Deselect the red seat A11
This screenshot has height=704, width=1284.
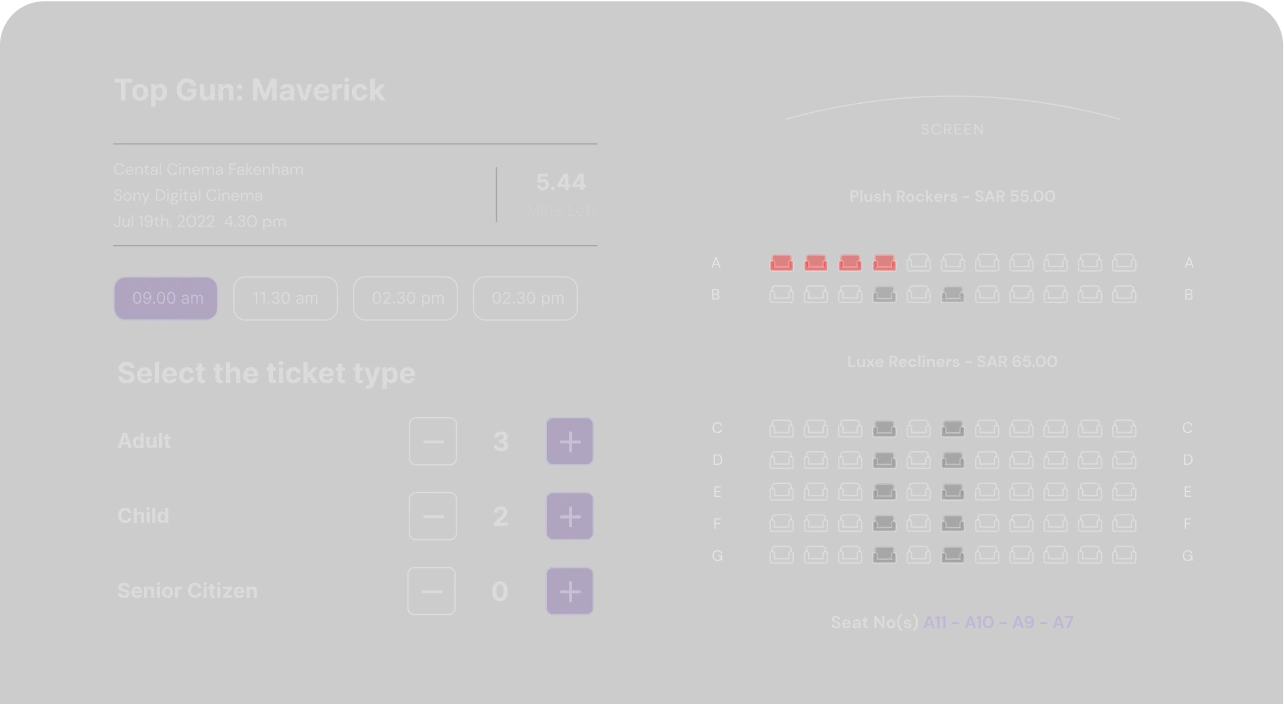point(781,262)
